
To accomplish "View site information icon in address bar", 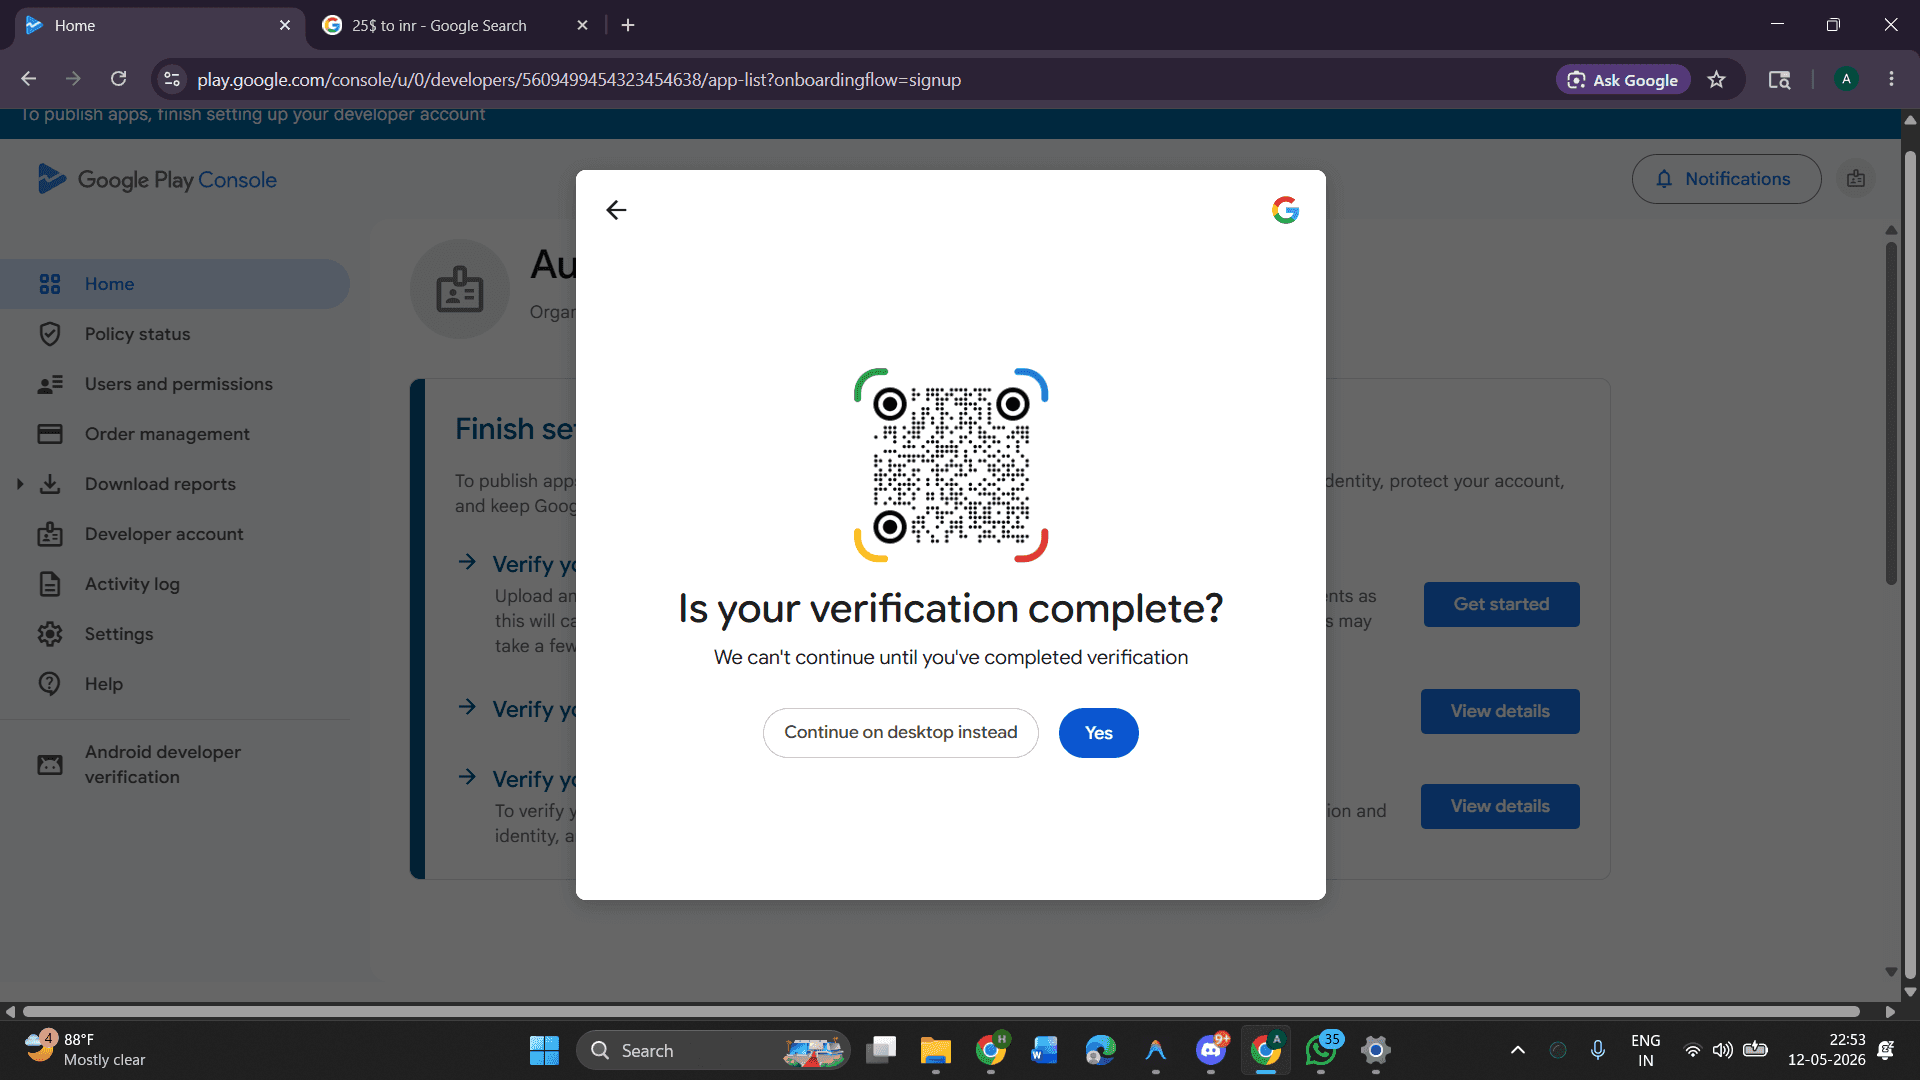I will 172,79.
